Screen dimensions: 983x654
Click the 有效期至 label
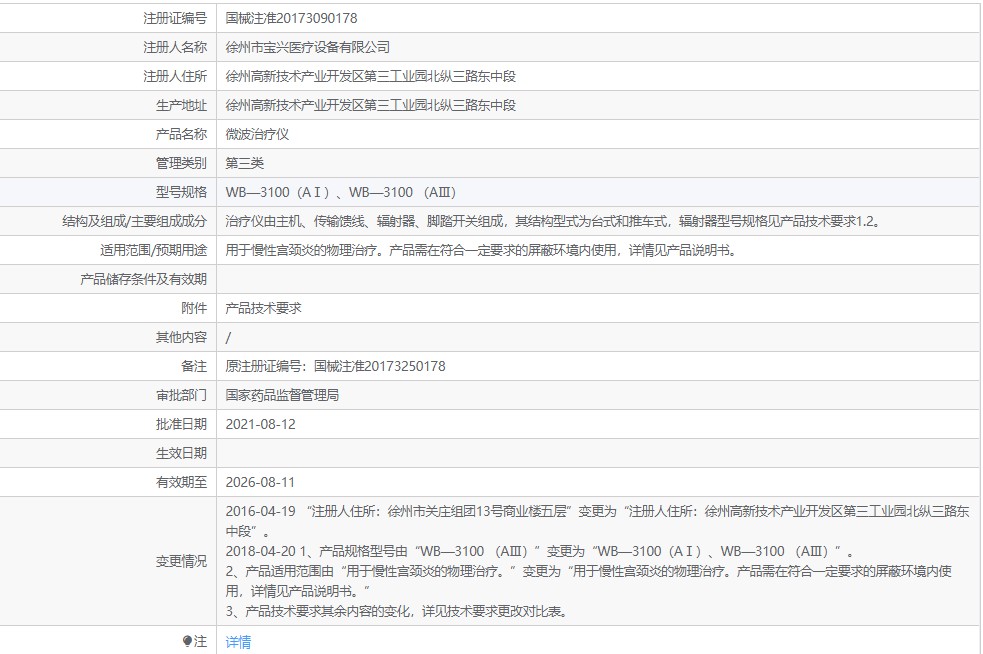(181, 482)
